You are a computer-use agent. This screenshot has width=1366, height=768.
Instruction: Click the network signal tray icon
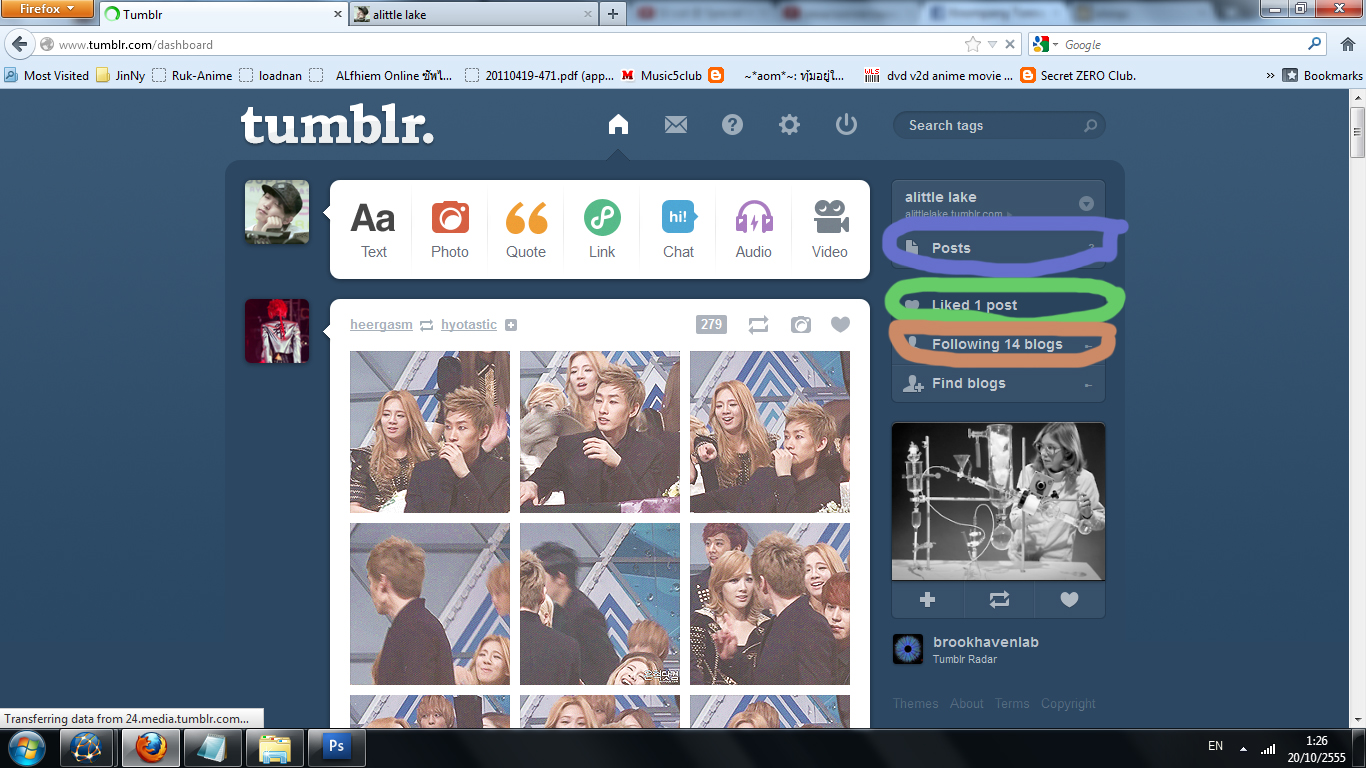(1268, 747)
